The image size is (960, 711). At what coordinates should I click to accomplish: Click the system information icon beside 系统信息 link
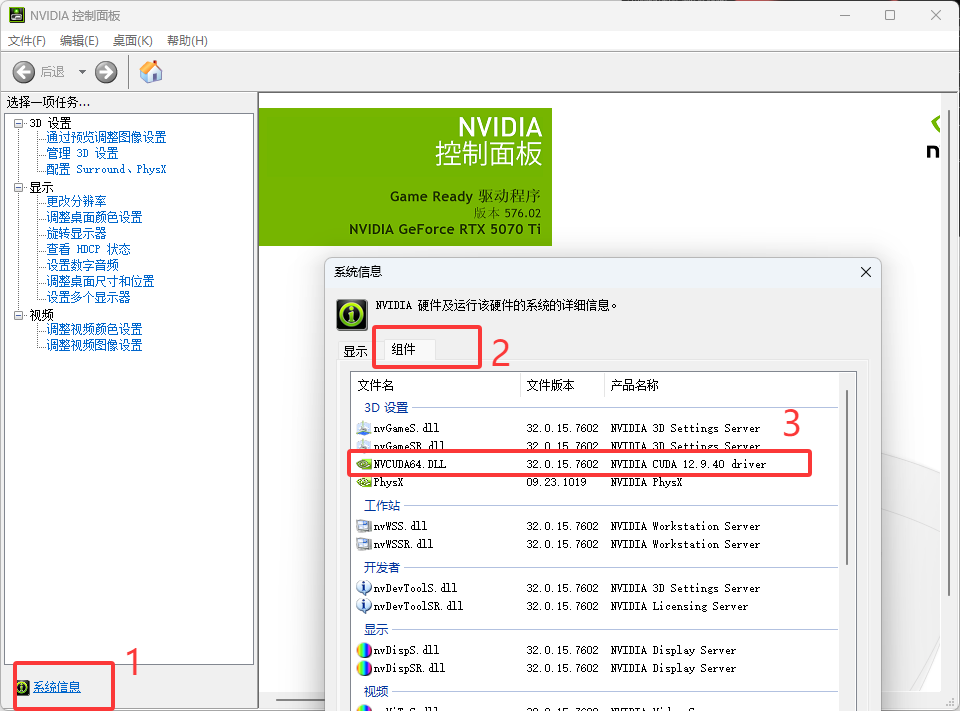[23, 687]
